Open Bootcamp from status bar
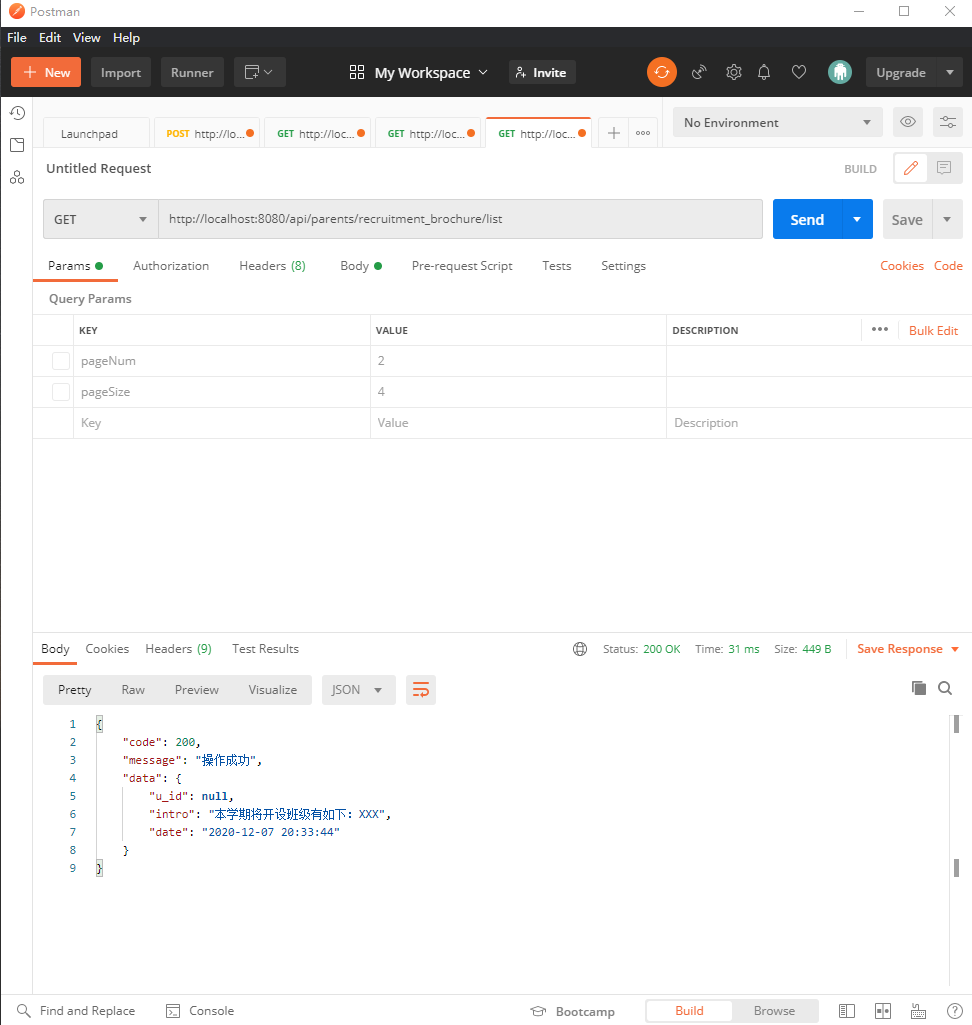 click(573, 1011)
